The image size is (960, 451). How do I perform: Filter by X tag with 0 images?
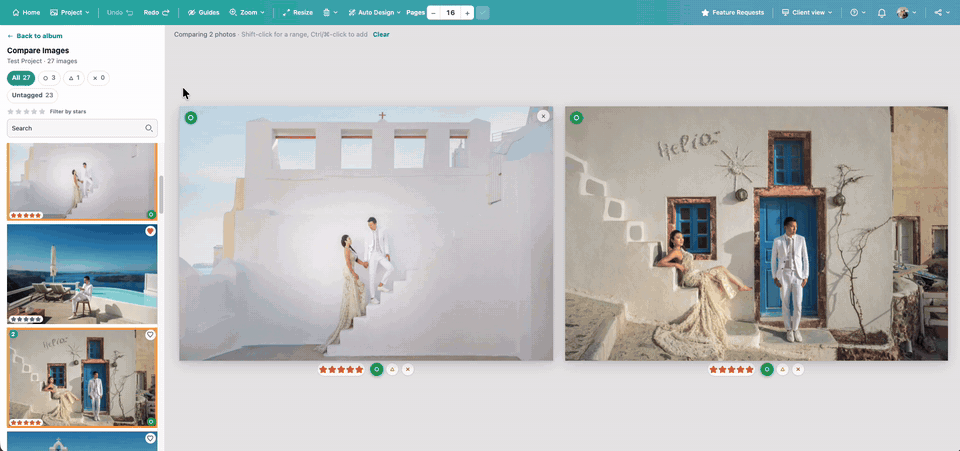[x=99, y=78]
